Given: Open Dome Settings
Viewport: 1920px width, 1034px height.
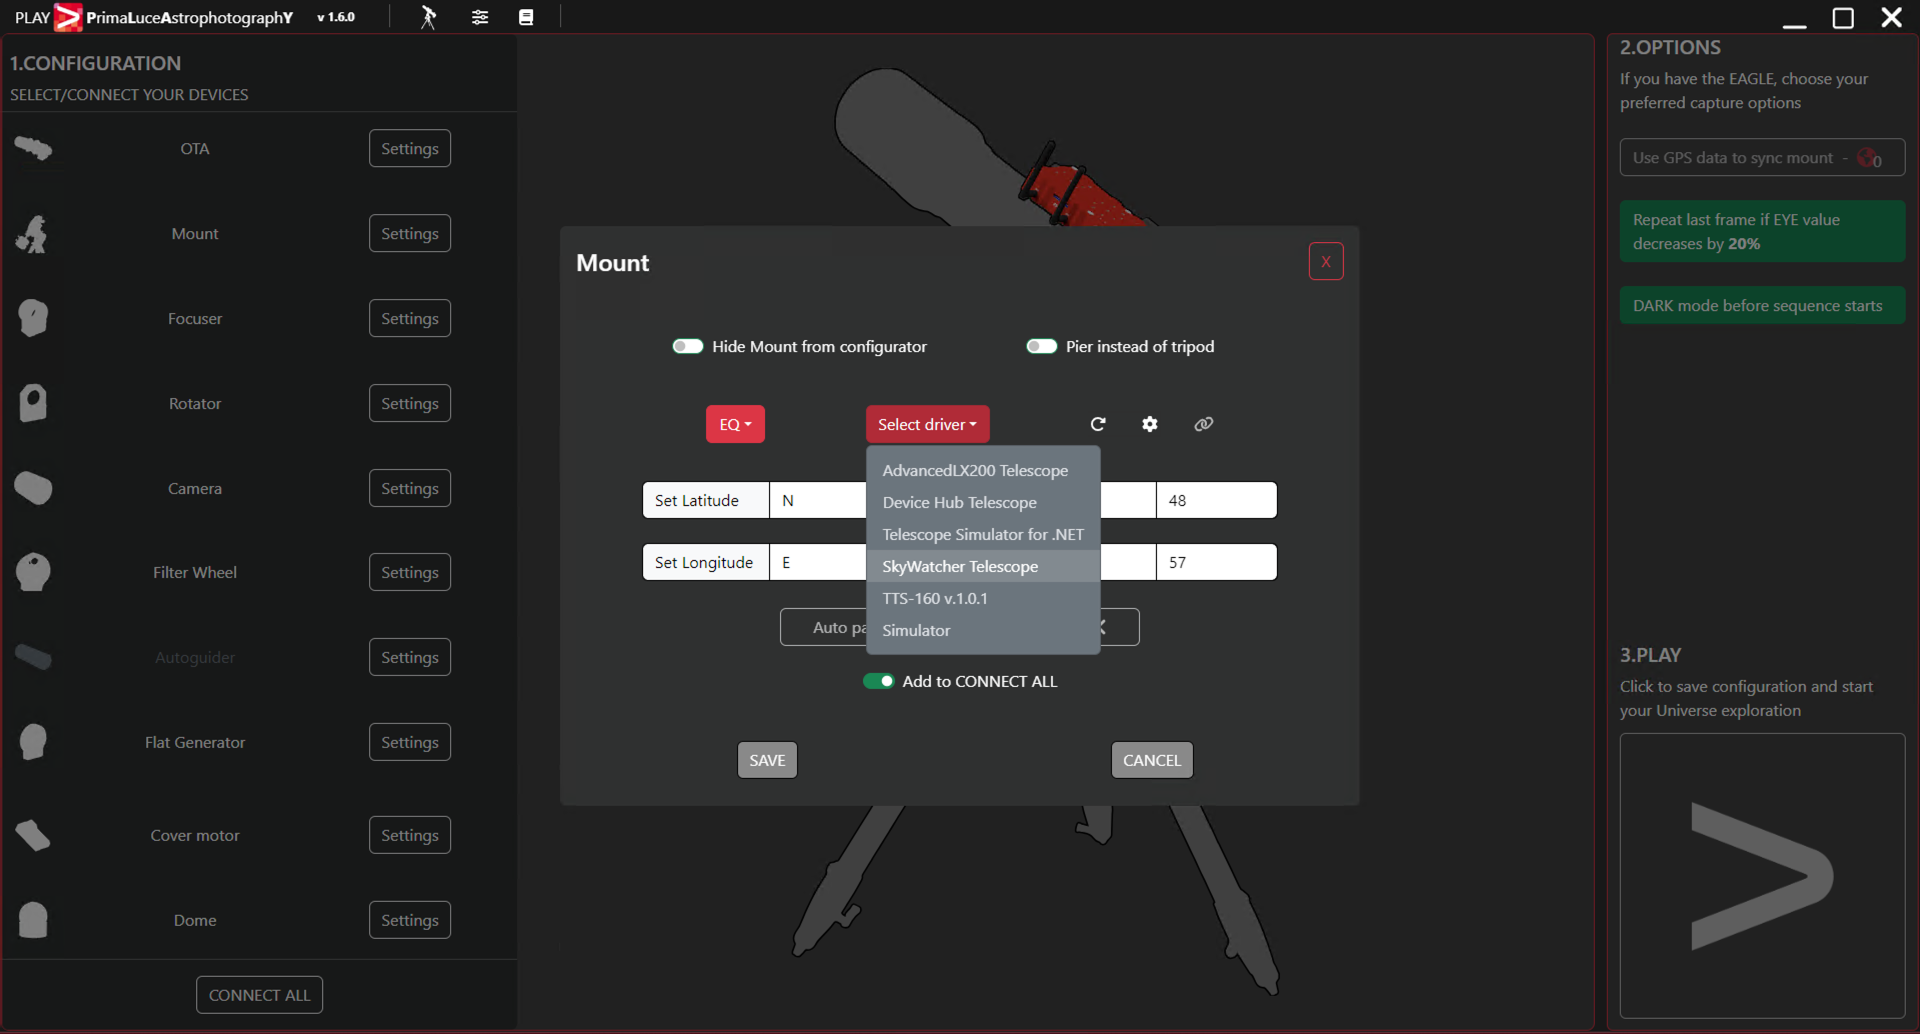Looking at the screenshot, I should 410,920.
